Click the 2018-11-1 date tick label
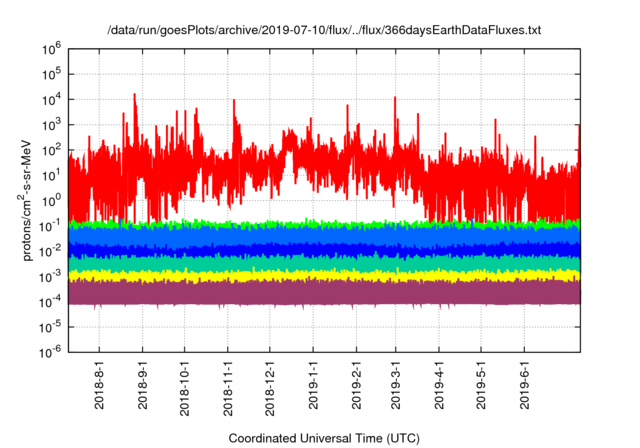The image size is (640, 448). coord(228,388)
